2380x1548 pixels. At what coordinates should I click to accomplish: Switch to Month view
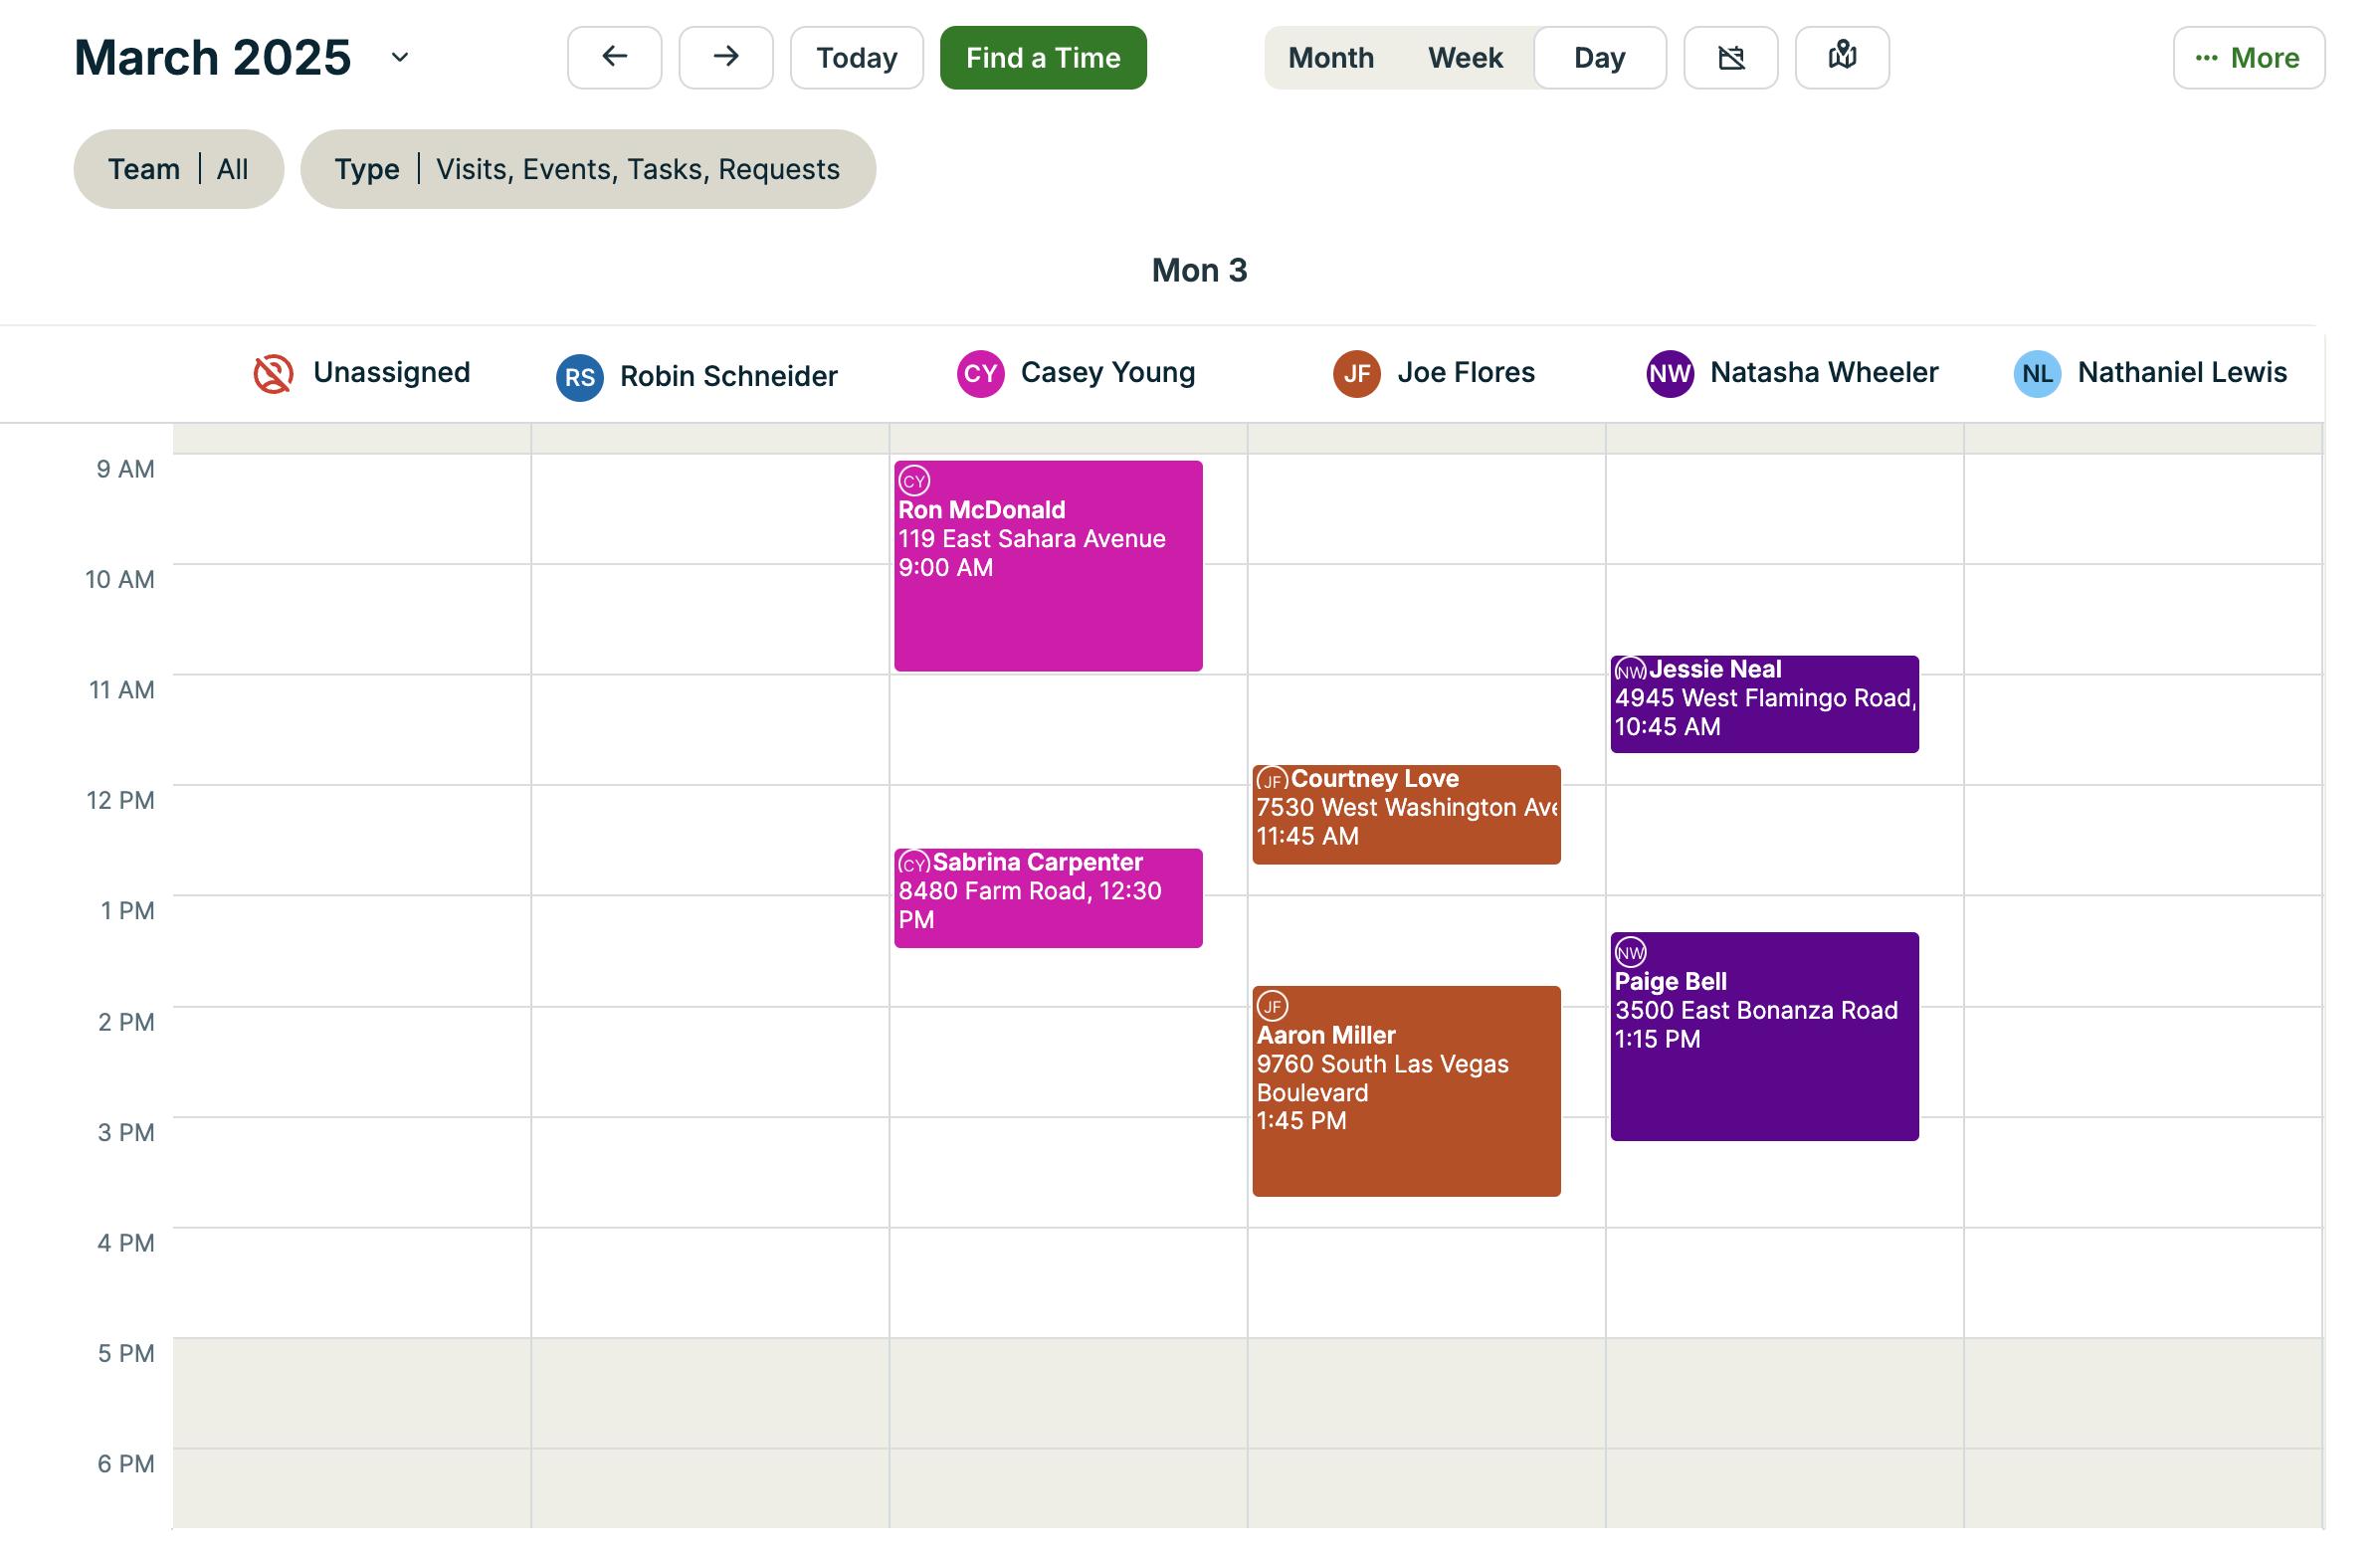(1330, 58)
